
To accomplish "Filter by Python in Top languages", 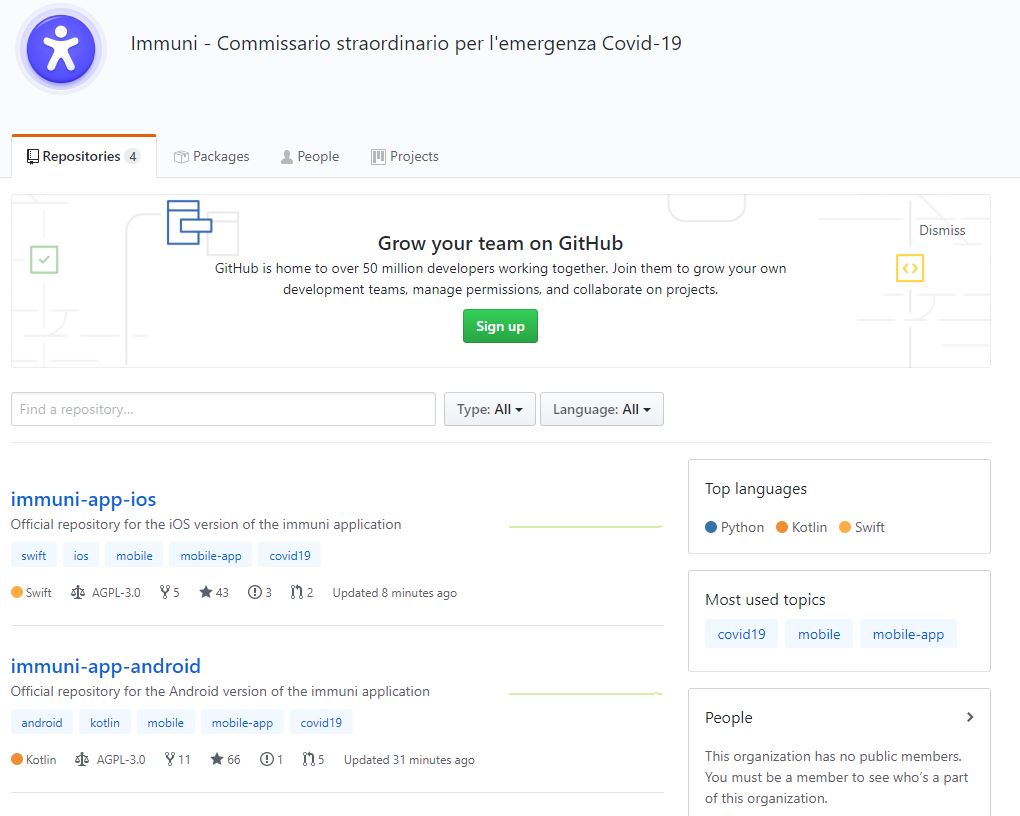I will 734,527.
